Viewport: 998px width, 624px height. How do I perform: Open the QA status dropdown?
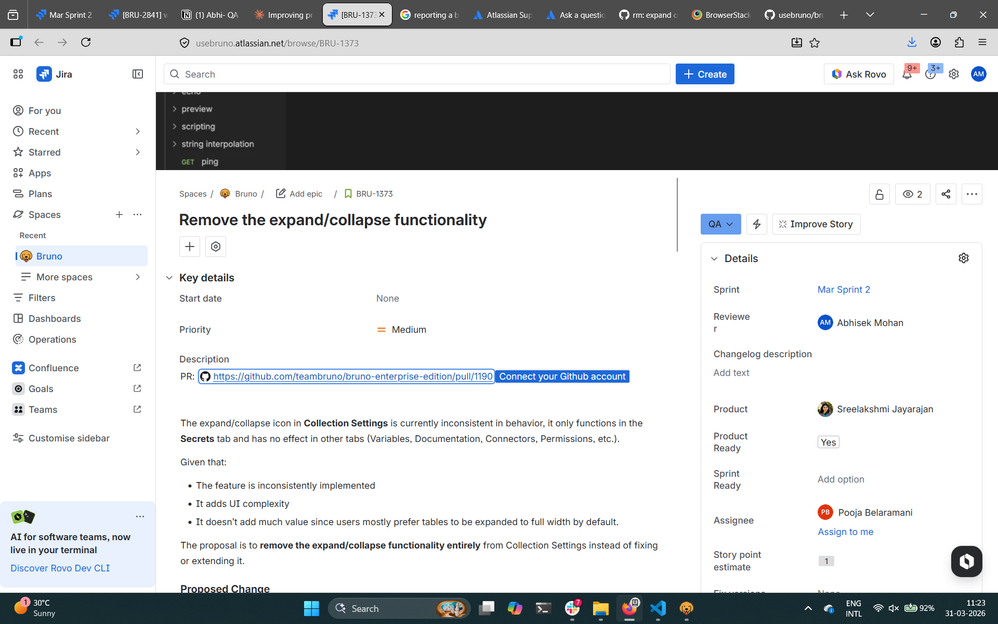(720, 224)
